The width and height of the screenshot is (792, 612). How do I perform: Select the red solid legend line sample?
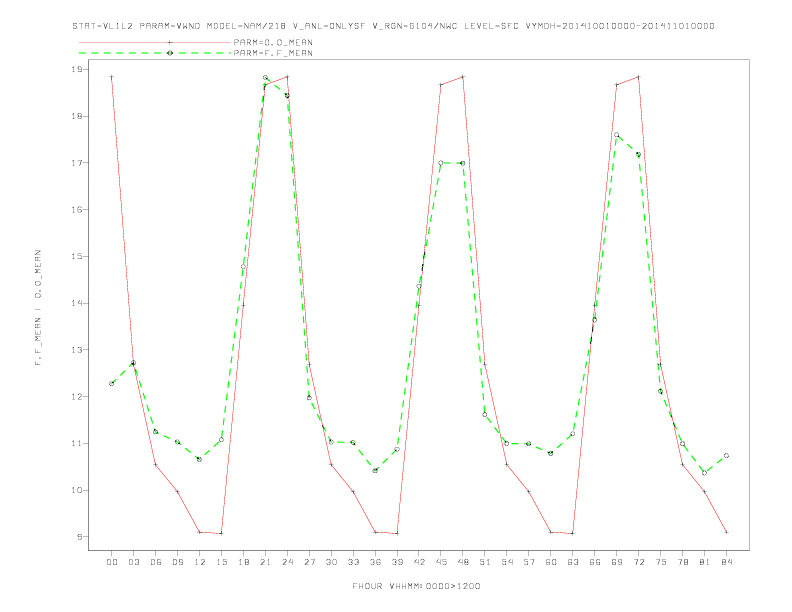coord(155,42)
